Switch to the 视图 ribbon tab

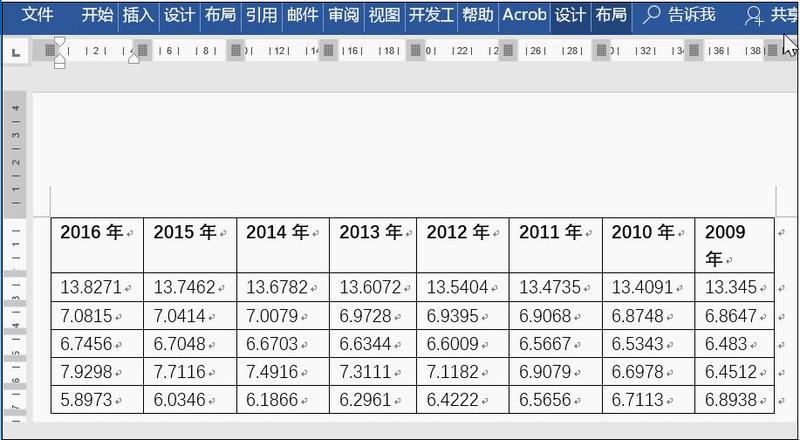point(384,15)
